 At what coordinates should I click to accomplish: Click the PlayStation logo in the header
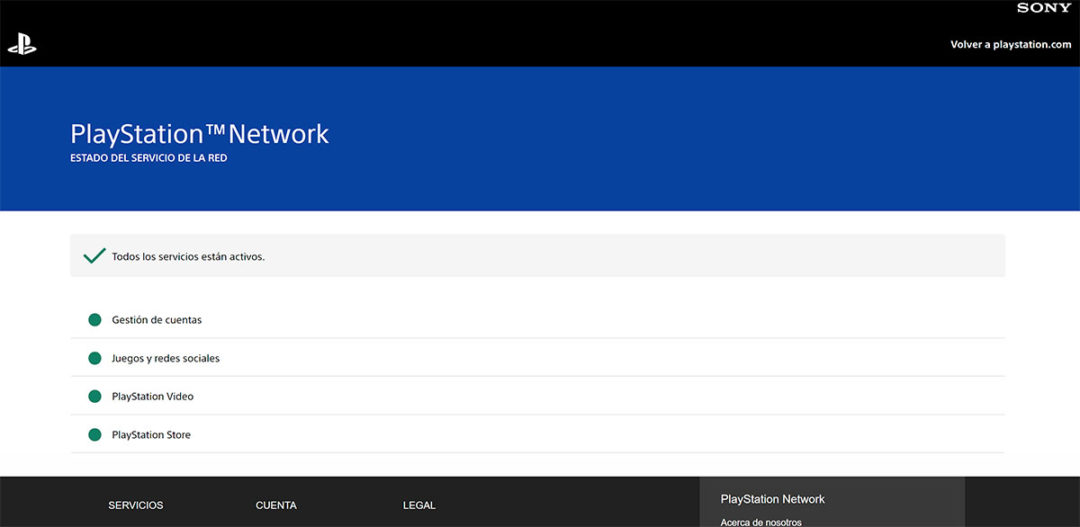pos(21,44)
